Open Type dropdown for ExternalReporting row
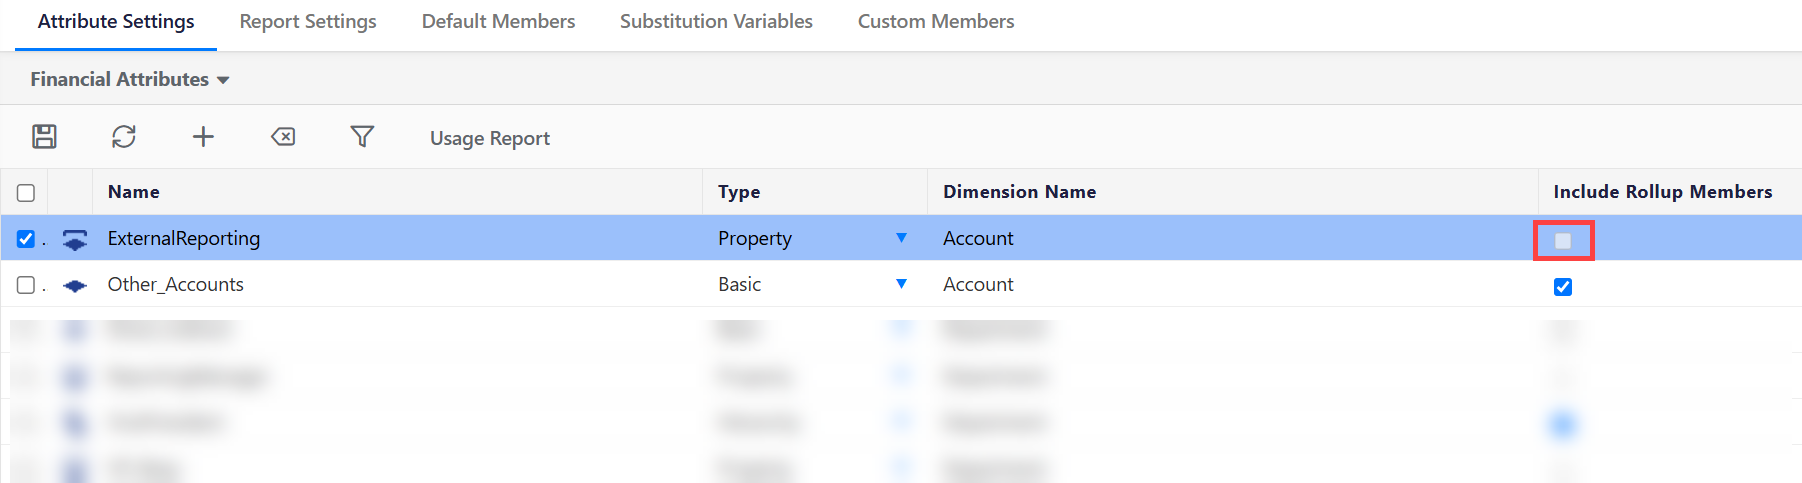 [901, 238]
